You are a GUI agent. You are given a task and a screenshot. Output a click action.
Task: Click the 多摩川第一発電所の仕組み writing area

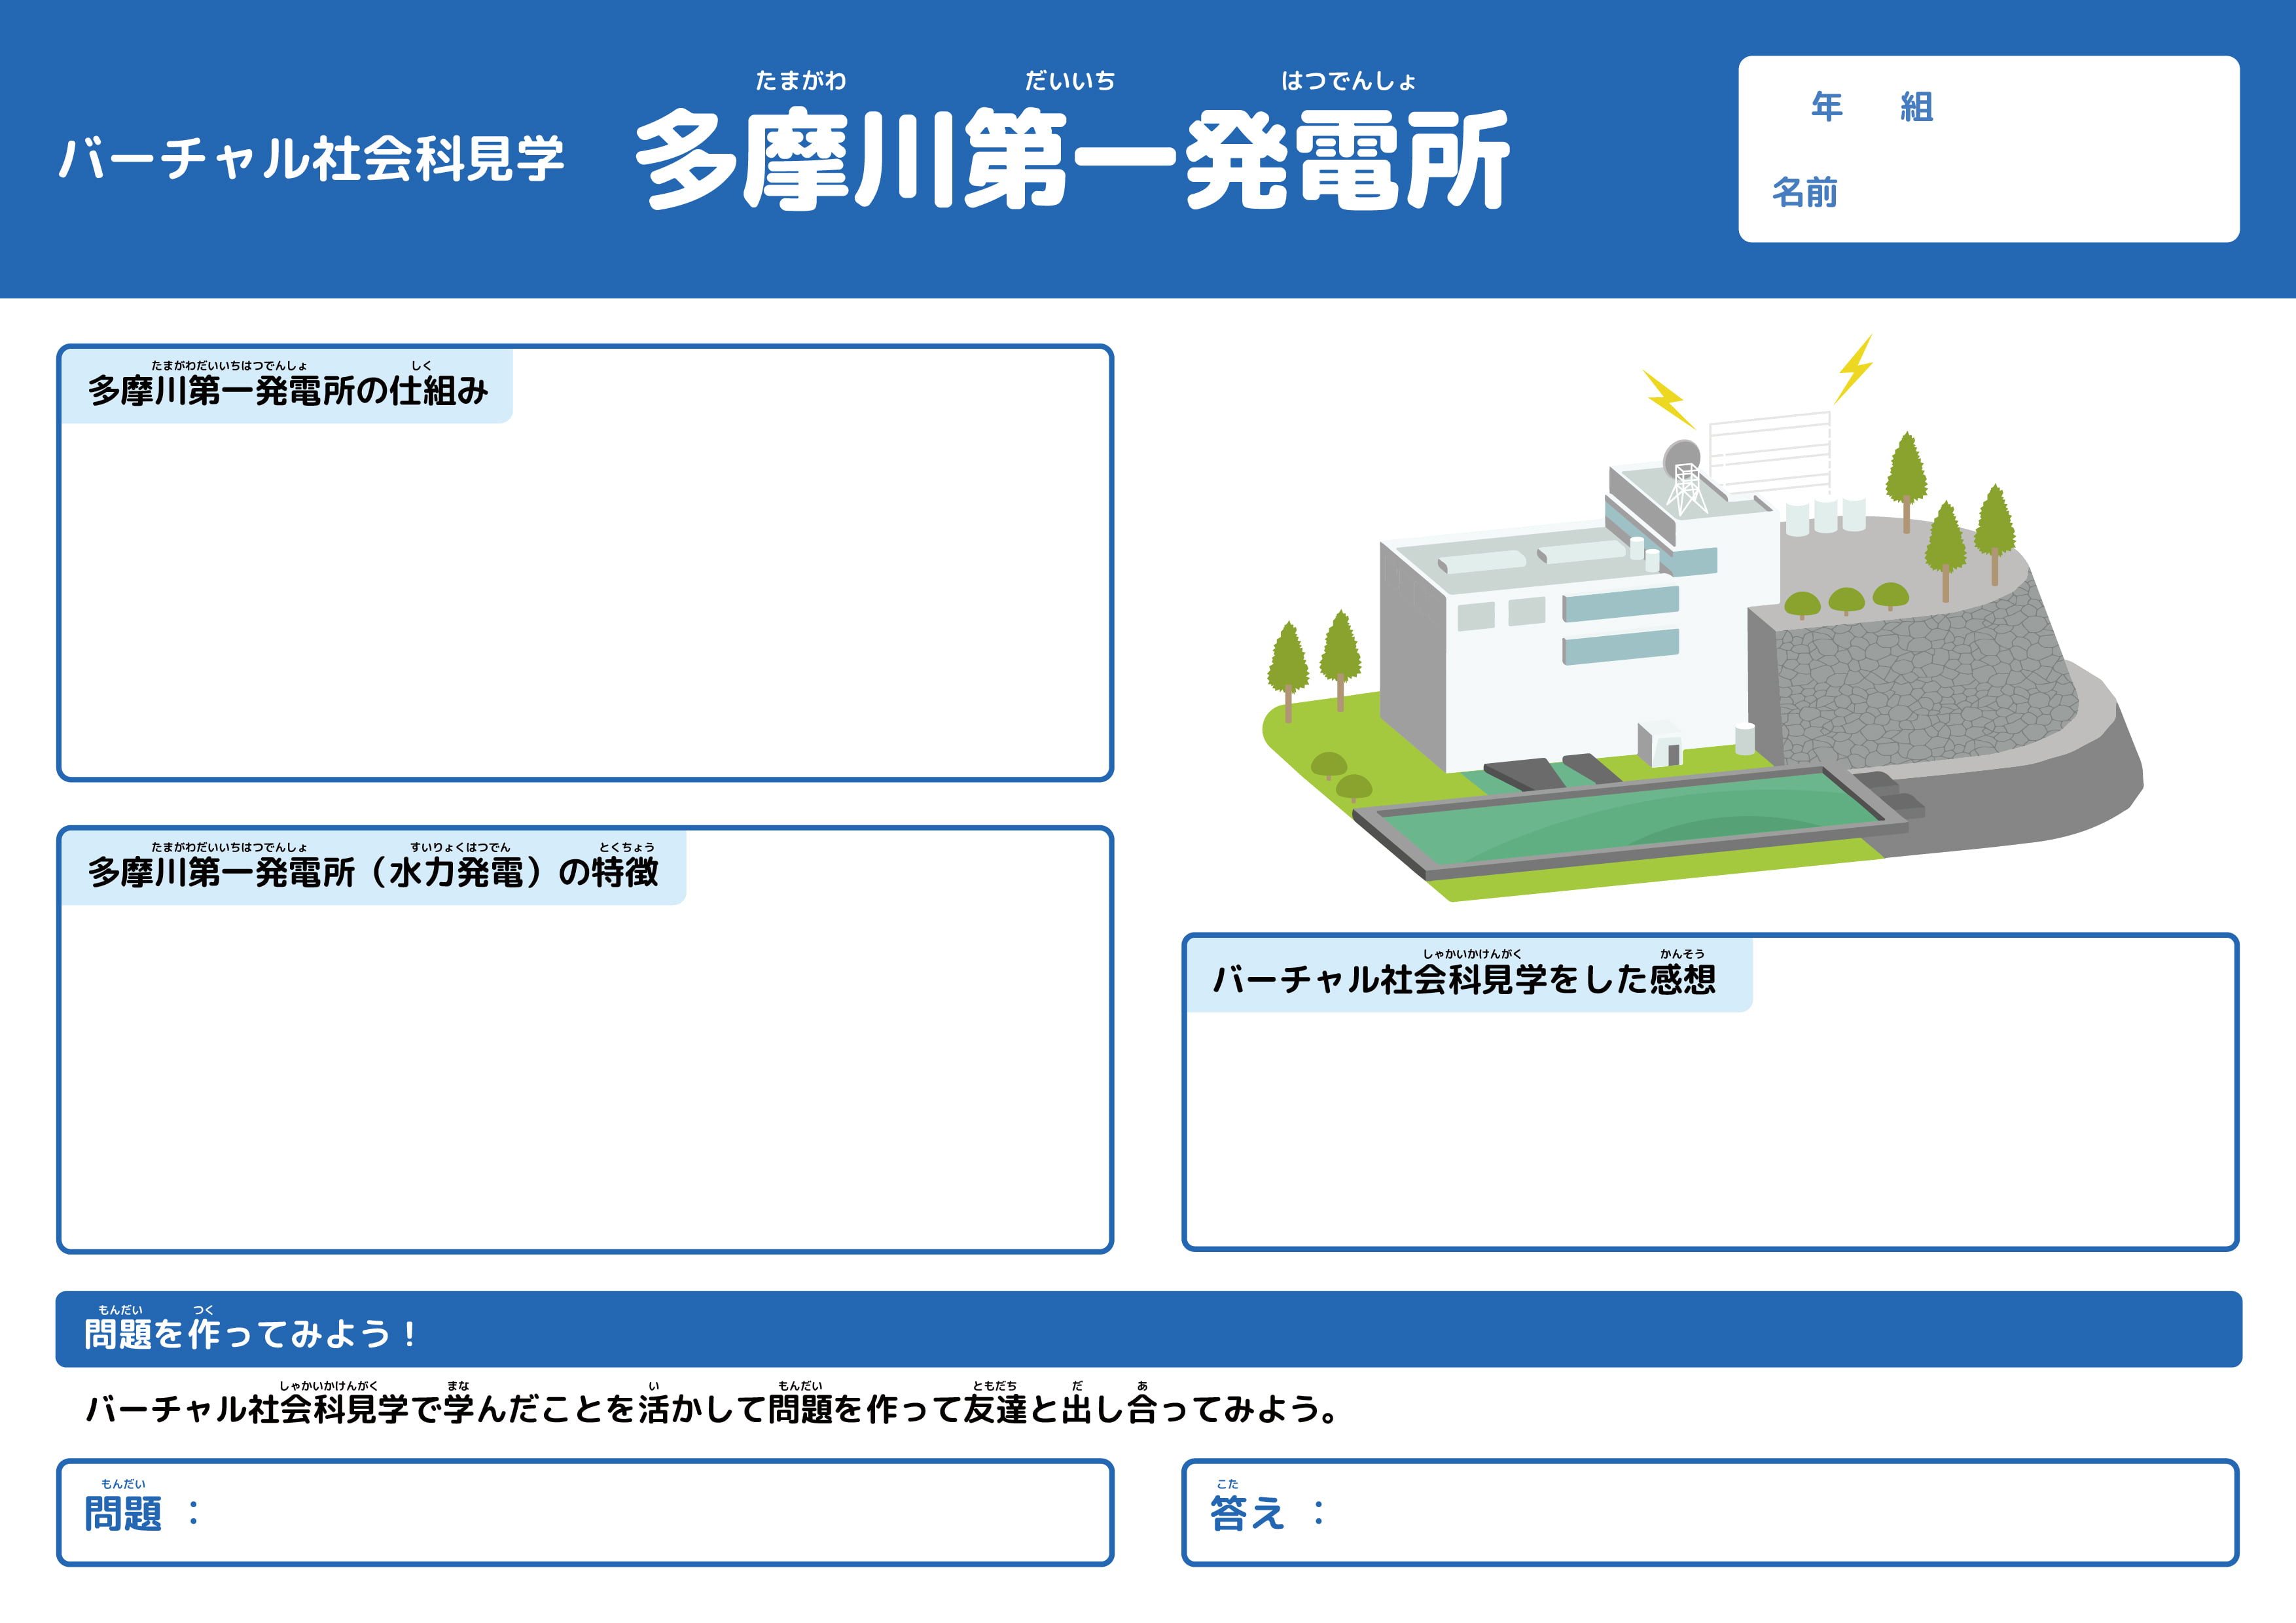coord(585,600)
